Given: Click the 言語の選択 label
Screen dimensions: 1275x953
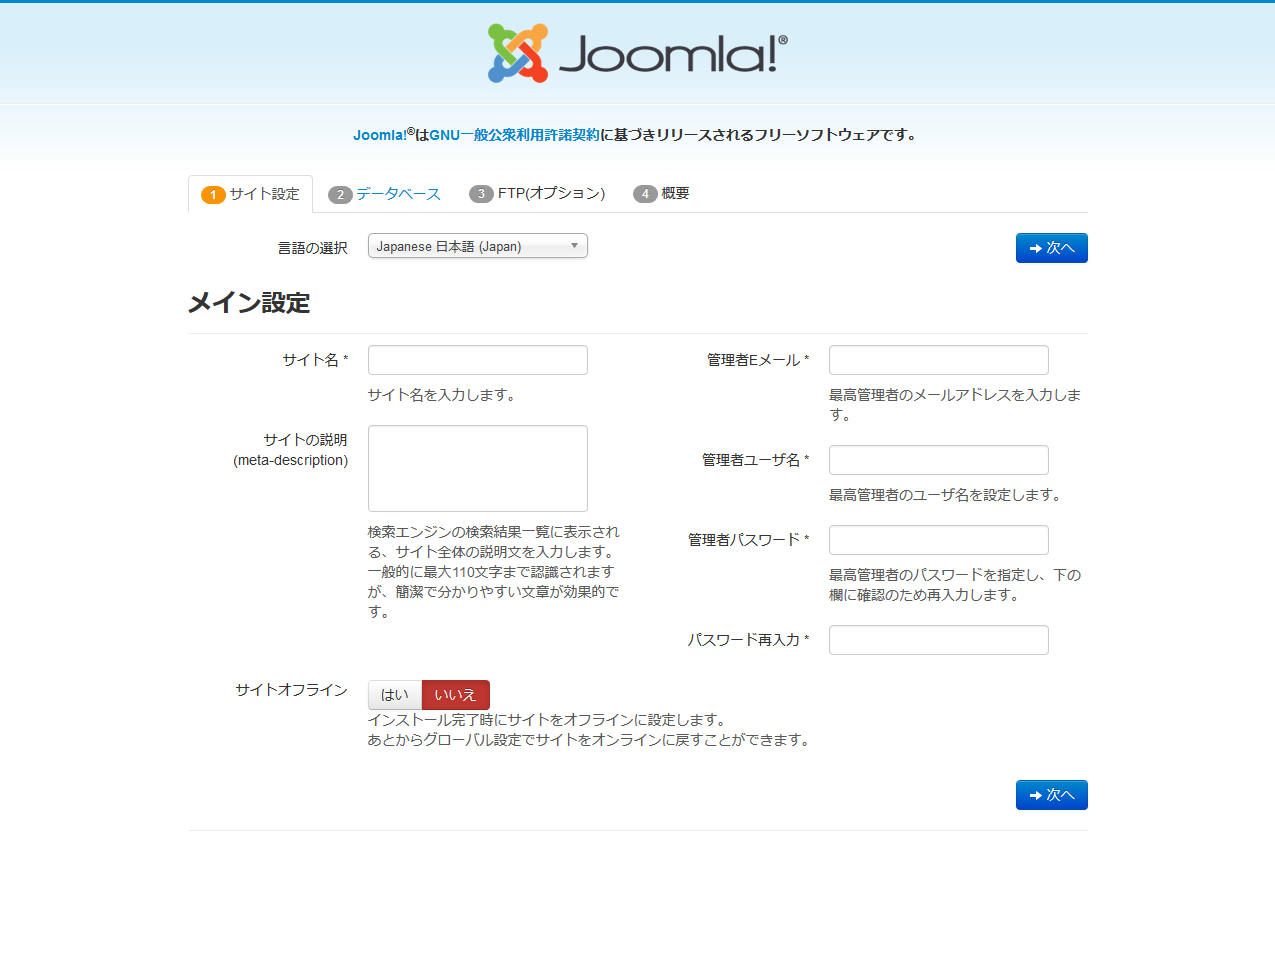Looking at the screenshot, I should (313, 248).
